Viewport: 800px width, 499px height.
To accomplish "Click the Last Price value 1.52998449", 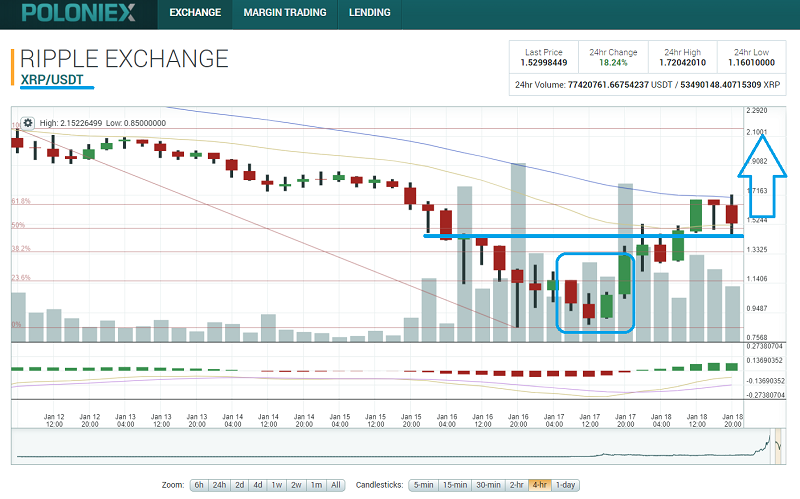I will 544,62.
